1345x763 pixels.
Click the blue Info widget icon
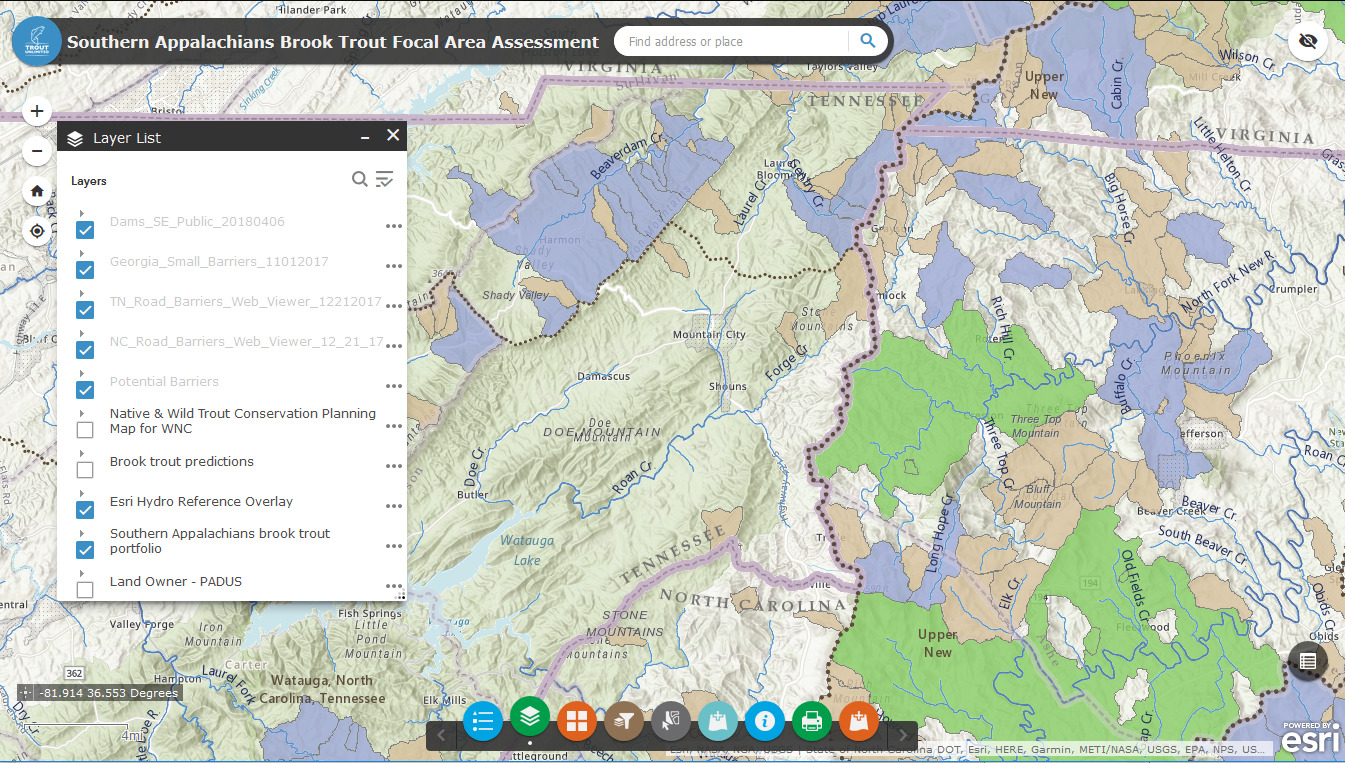click(765, 721)
